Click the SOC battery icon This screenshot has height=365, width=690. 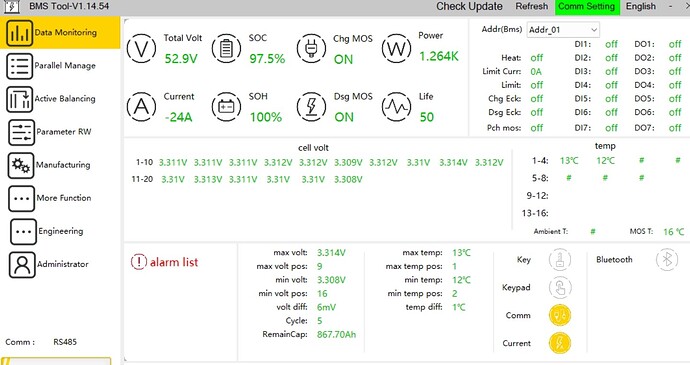pyautogui.click(x=226, y=48)
